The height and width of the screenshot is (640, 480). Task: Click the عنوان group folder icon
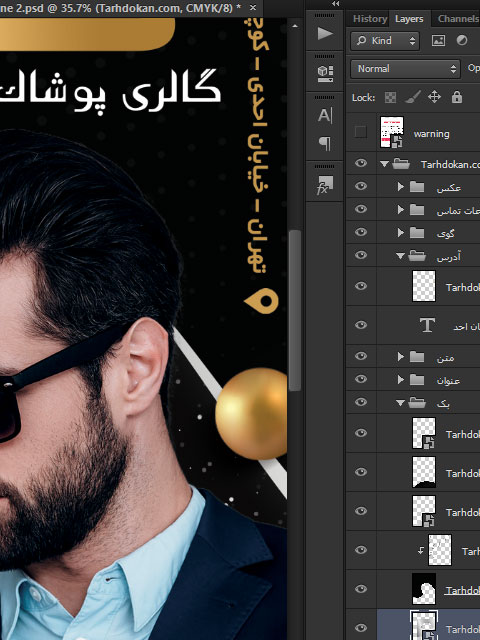[417, 380]
